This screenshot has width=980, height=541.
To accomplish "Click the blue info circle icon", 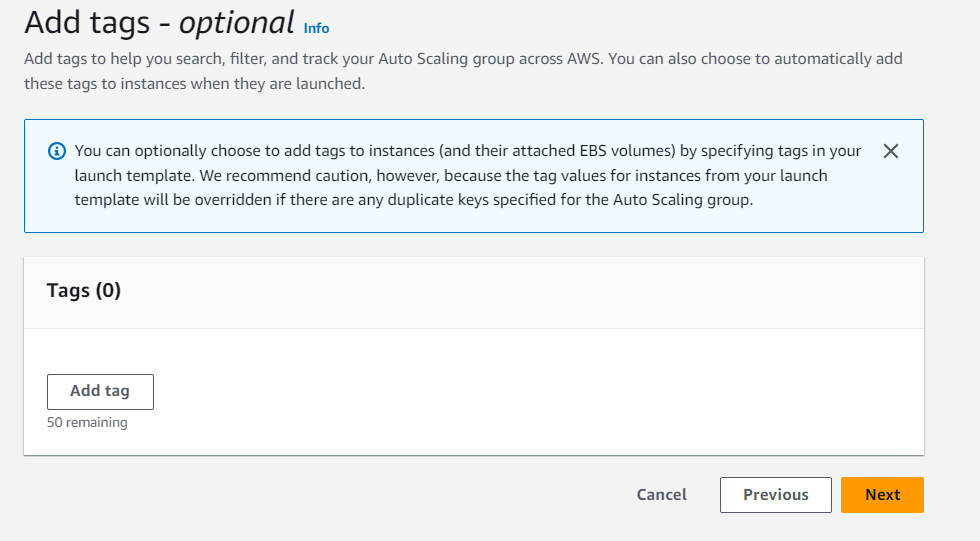I will coord(57,151).
